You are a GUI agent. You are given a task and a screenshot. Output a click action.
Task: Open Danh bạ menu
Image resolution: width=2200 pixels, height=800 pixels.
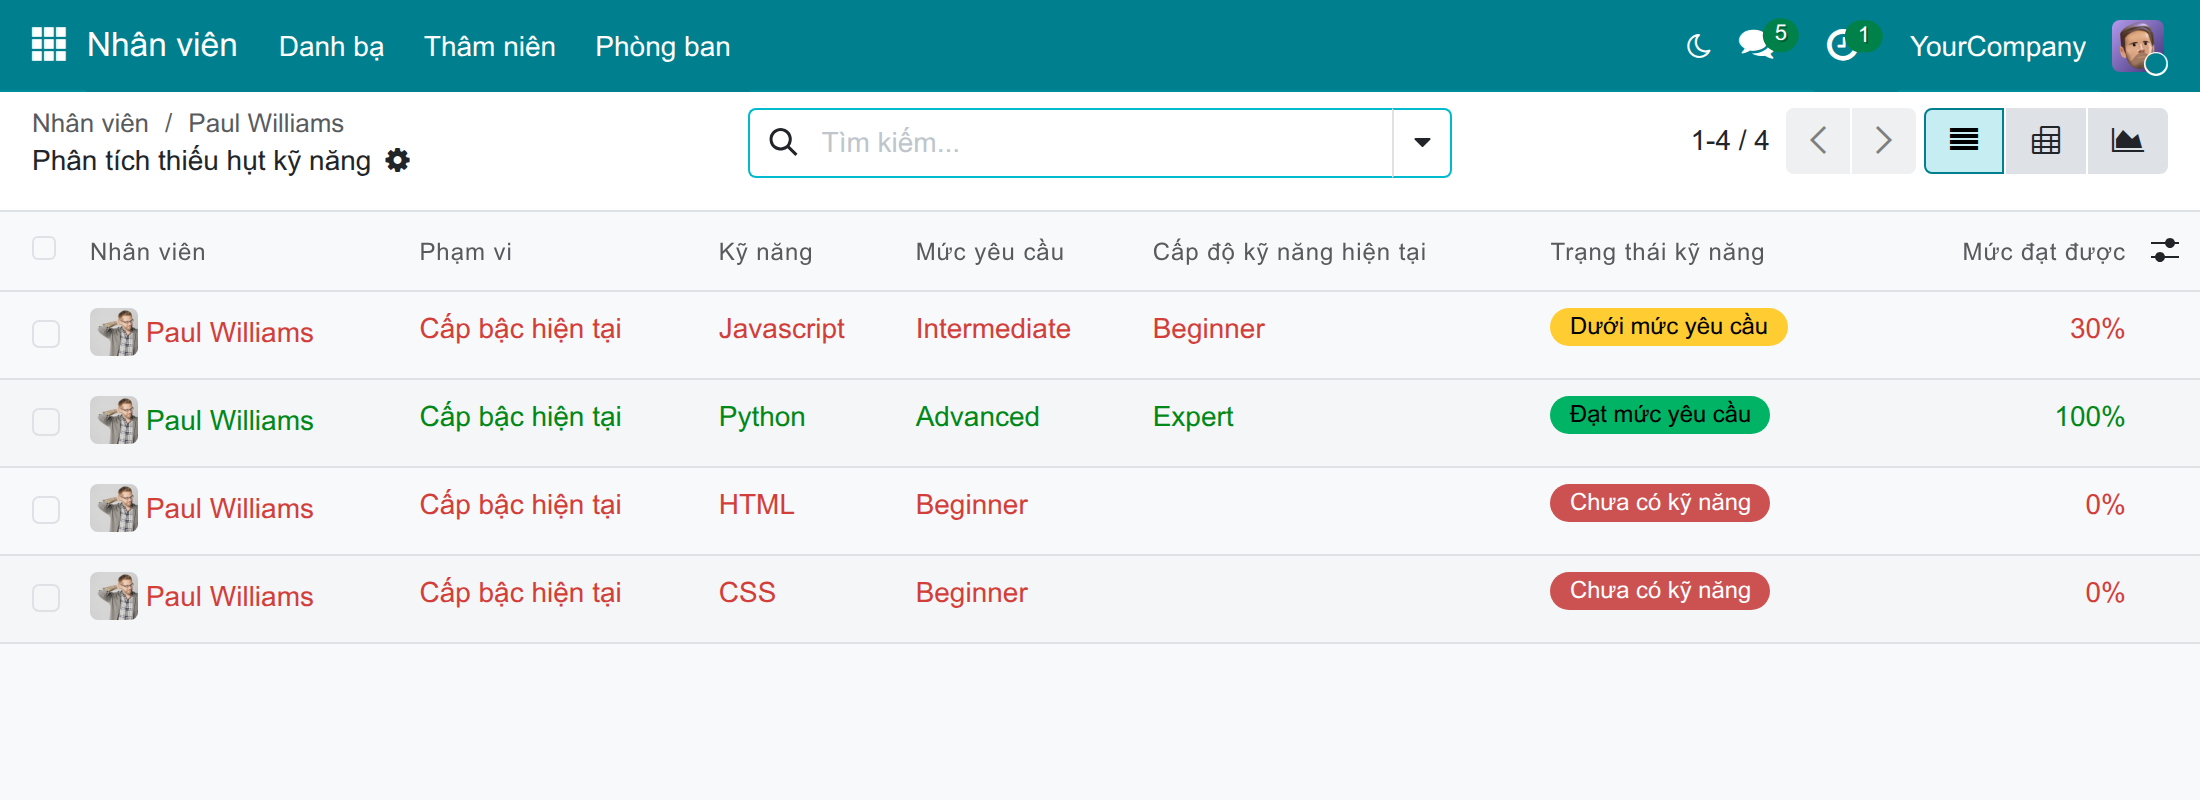[331, 46]
